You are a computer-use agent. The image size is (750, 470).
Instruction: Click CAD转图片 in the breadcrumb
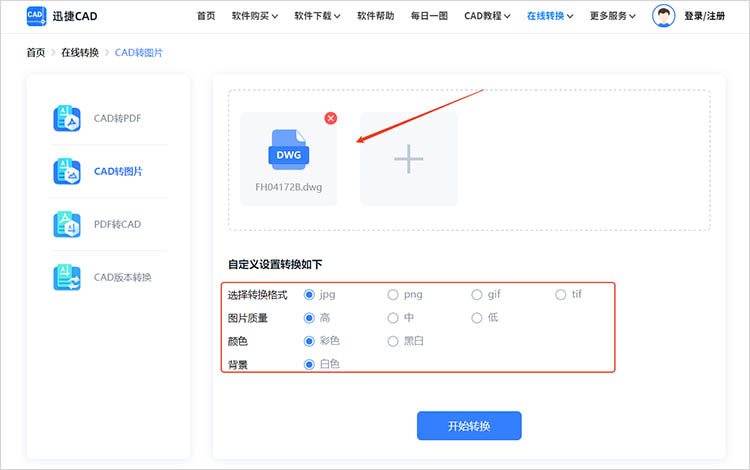[x=139, y=53]
